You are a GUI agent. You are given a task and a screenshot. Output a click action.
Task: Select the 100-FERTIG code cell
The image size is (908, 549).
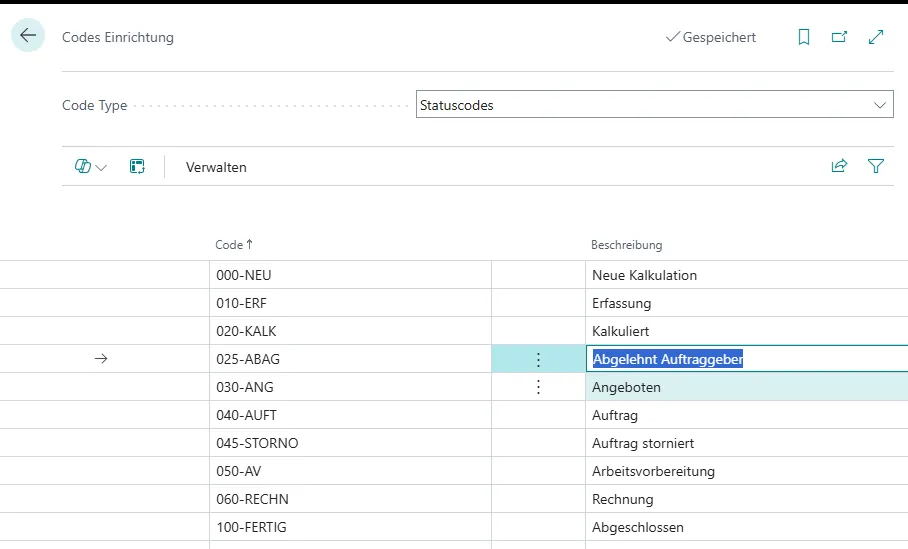click(x=350, y=528)
